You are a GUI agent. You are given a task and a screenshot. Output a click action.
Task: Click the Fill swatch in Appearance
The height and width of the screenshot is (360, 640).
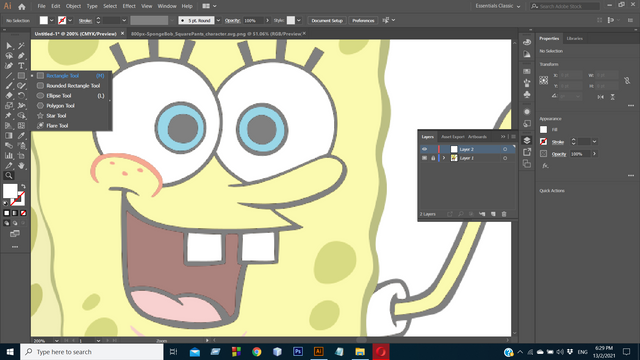pos(543,129)
